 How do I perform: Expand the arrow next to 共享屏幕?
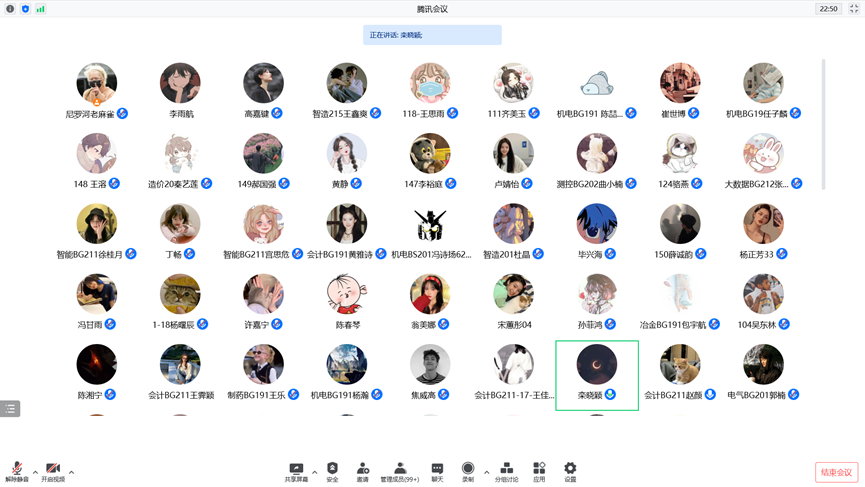tap(314, 472)
